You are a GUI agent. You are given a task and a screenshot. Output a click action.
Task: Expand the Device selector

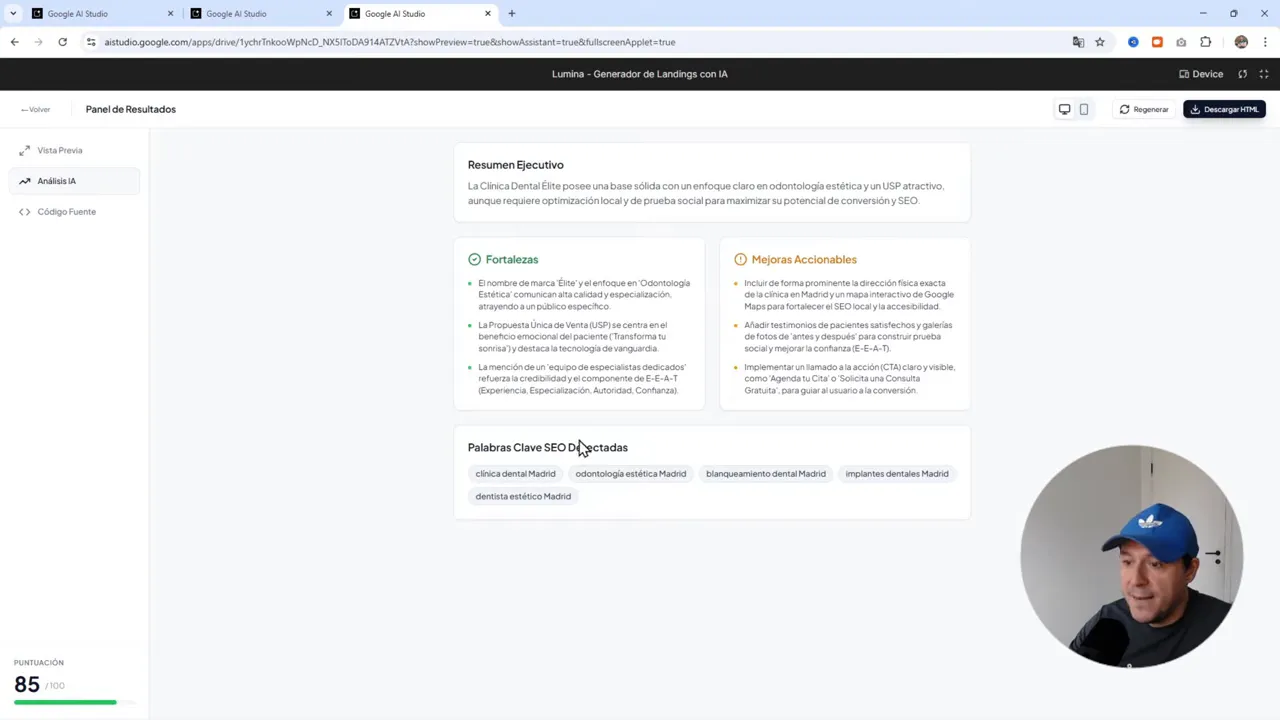pos(1201,73)
